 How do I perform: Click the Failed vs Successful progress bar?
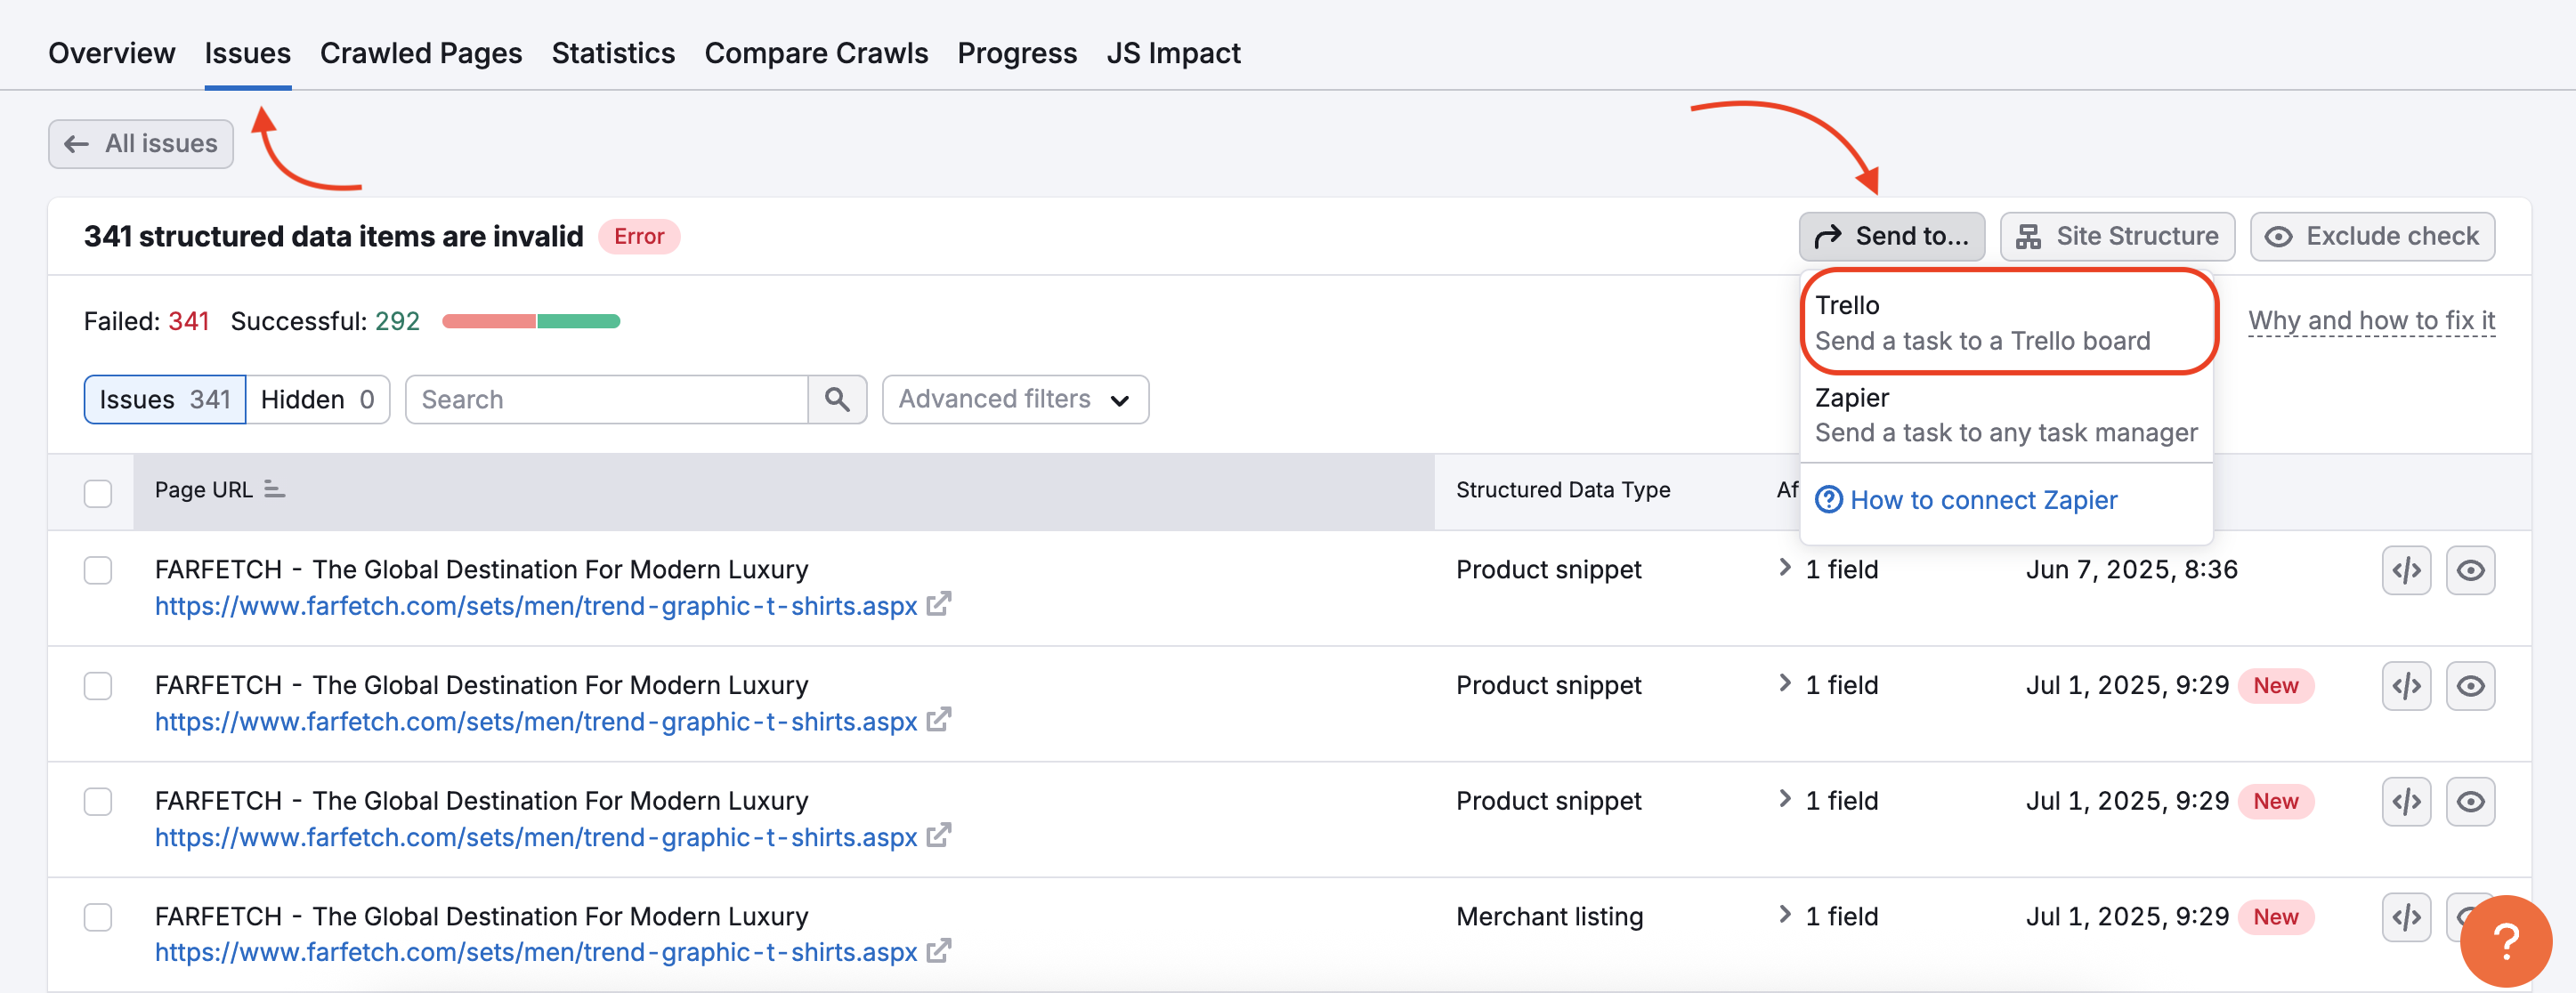[x=532, y=321]
